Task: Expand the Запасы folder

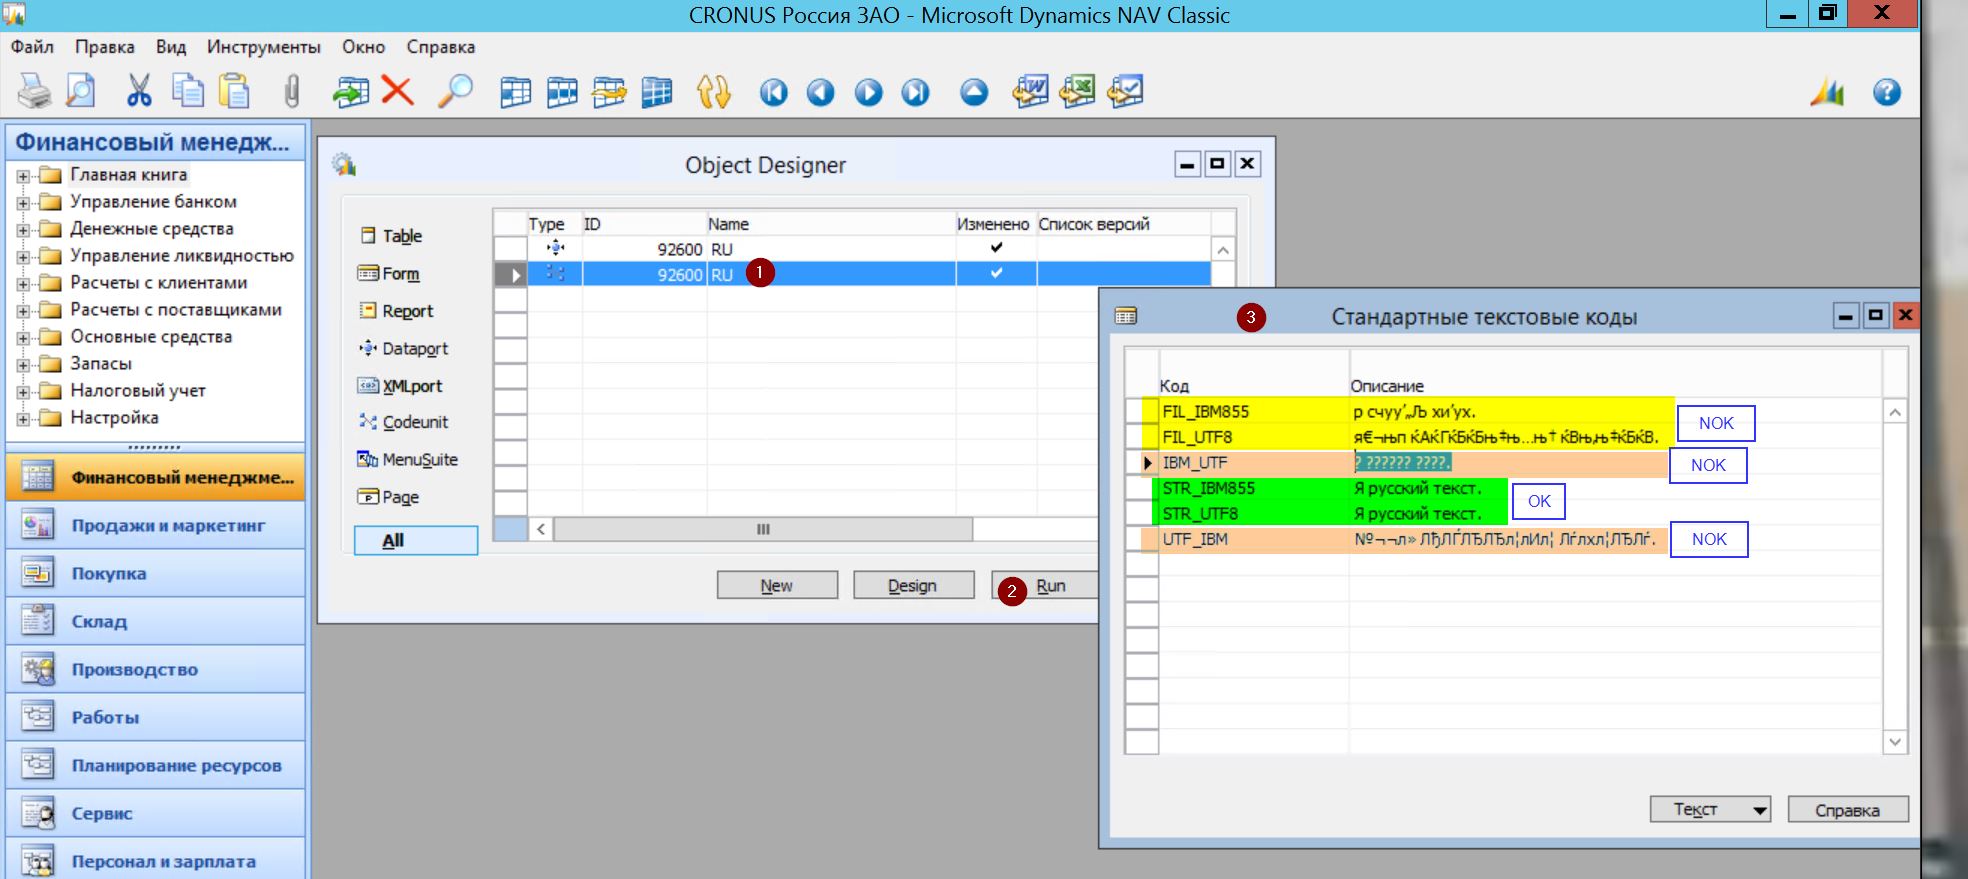Action: point(23,365)
